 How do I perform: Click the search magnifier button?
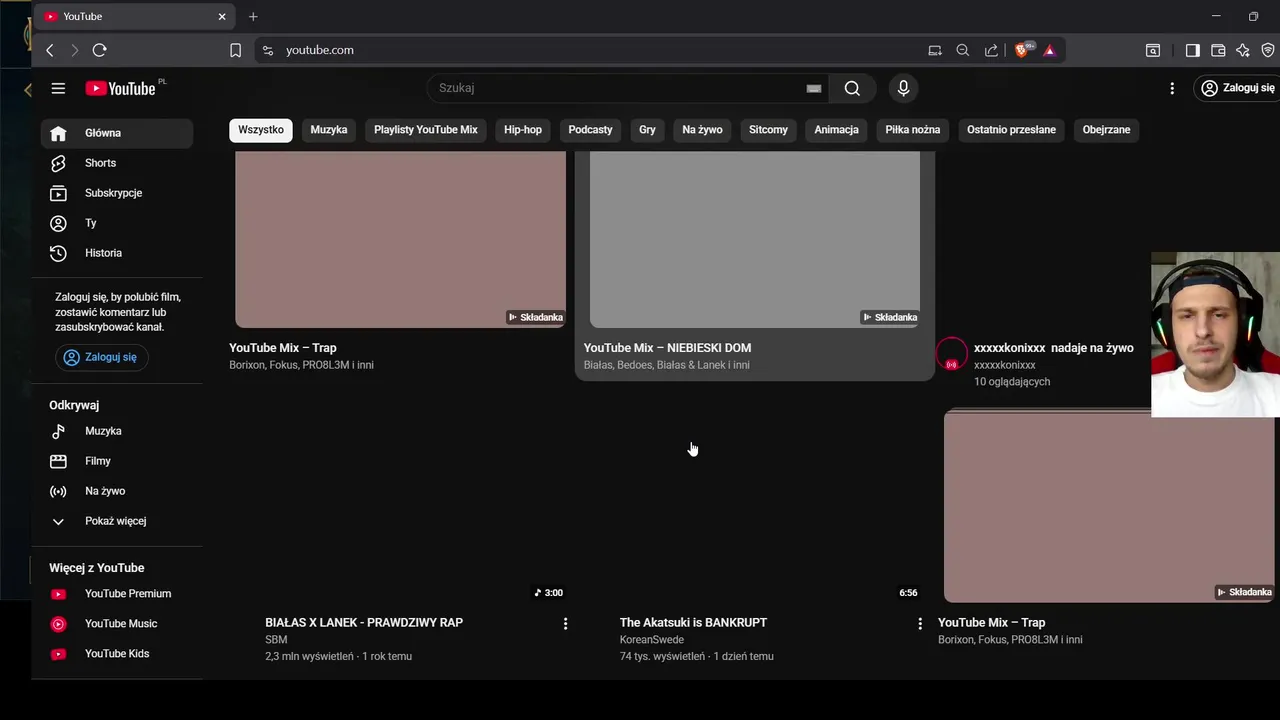(852, 88)
